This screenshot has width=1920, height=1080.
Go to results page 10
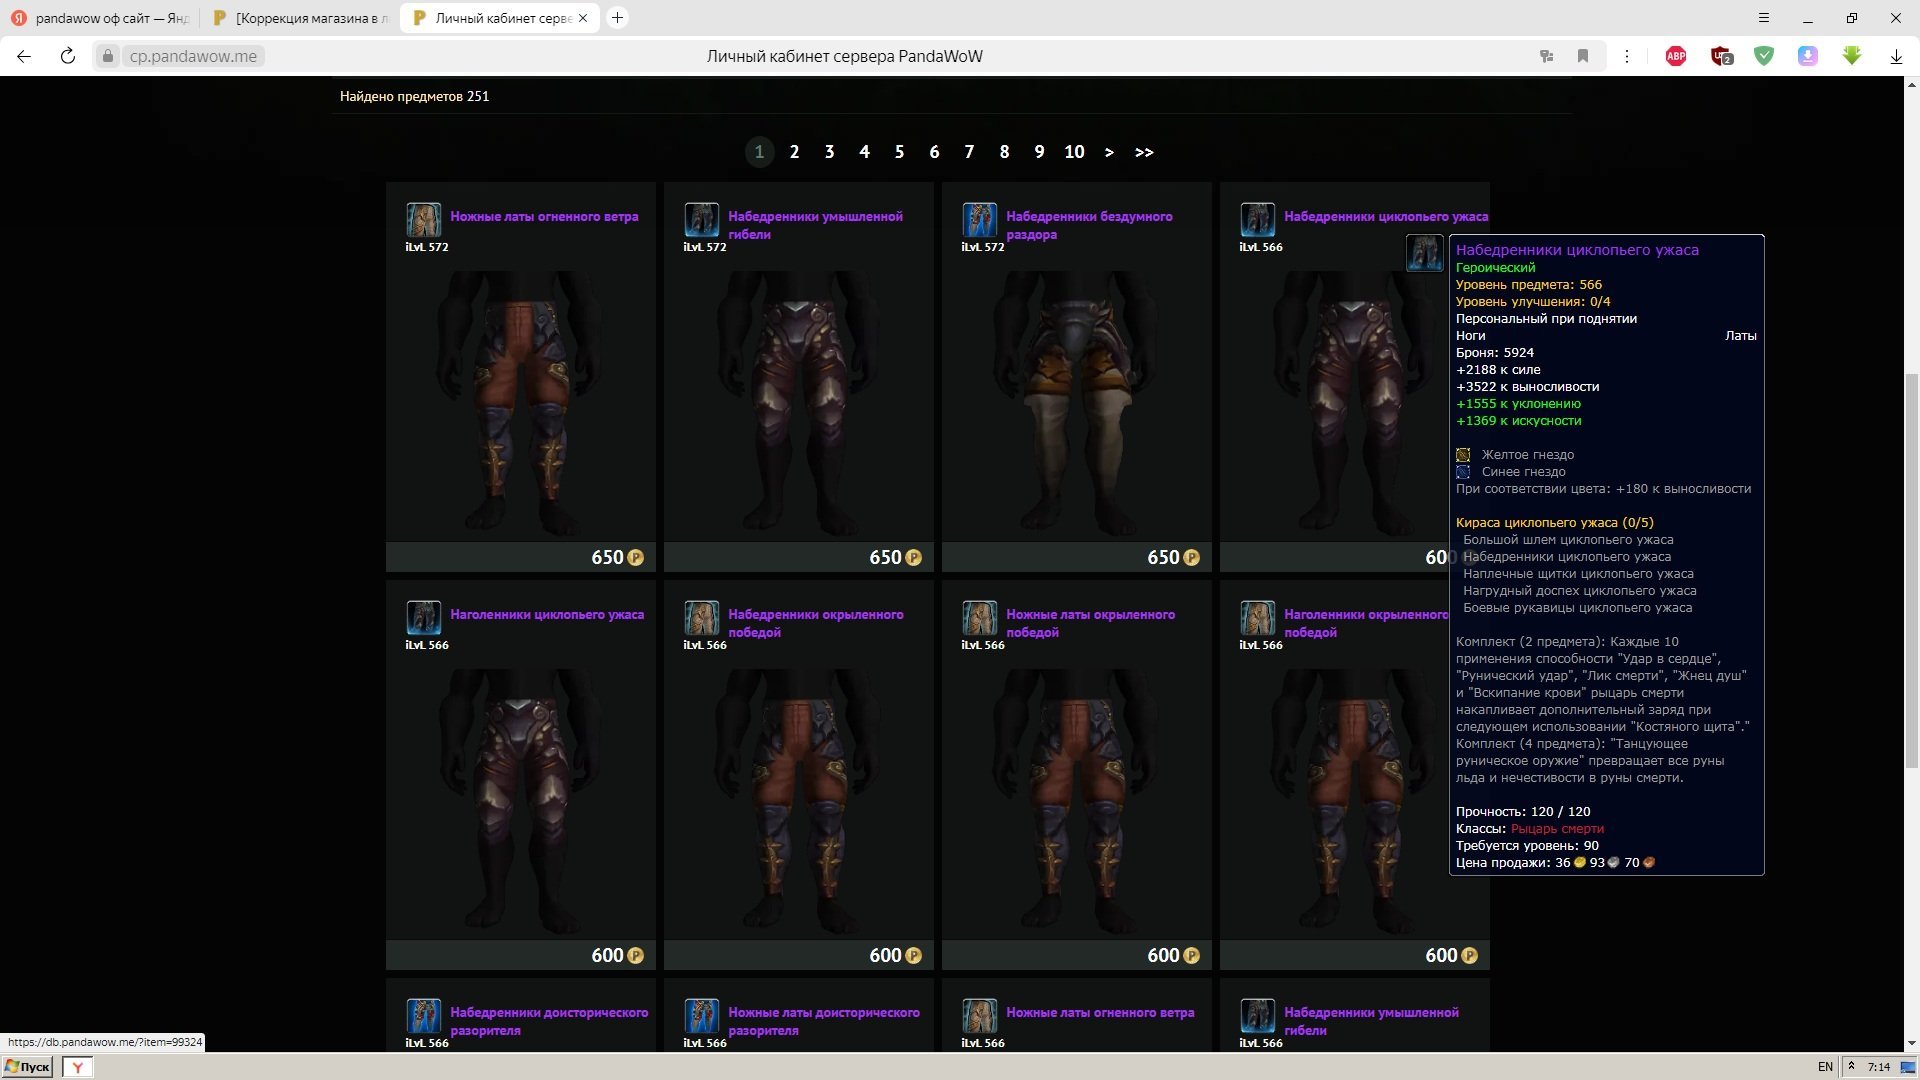point(1074,152)
